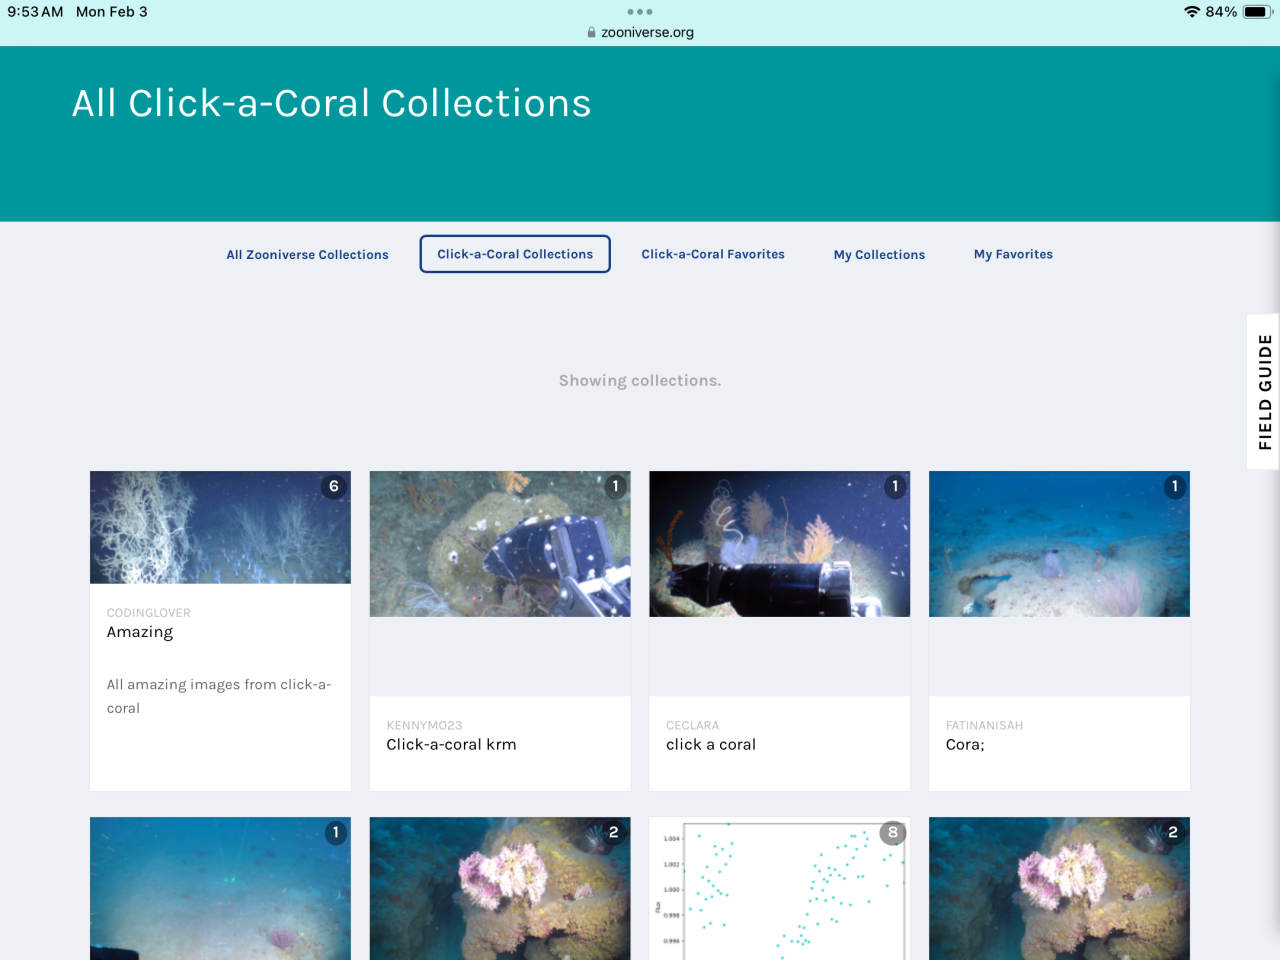Switch to Click-a-Coral Favorites tab
The height and width of the screenshot is (960, 1280).
click(713, 254)
